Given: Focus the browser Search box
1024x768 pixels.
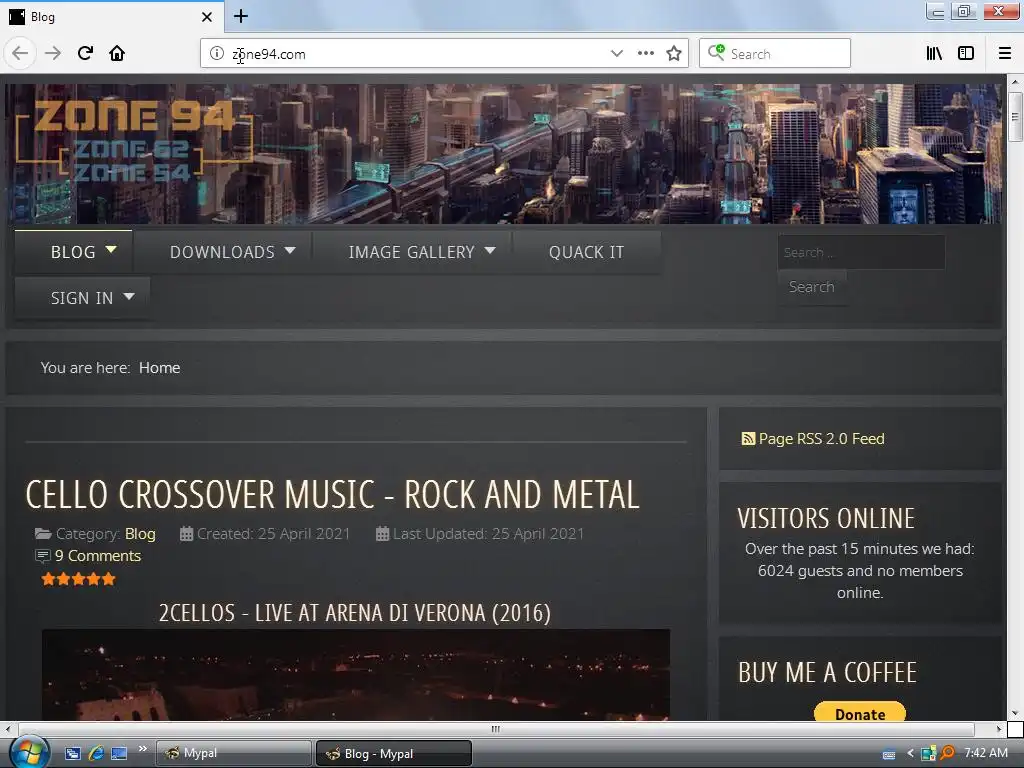Looking at the screenshot, I should tap(775, 54).
